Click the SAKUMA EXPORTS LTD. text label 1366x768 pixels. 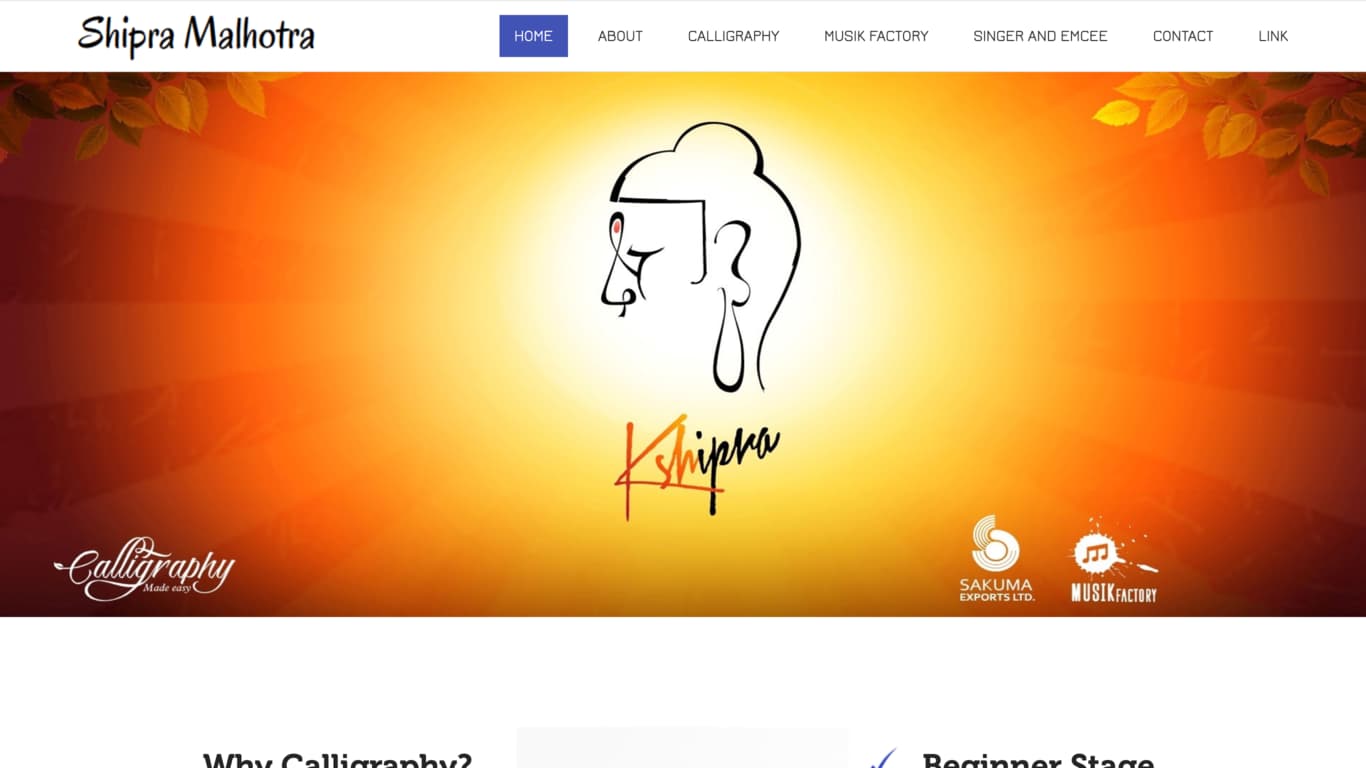pos(997,590)
